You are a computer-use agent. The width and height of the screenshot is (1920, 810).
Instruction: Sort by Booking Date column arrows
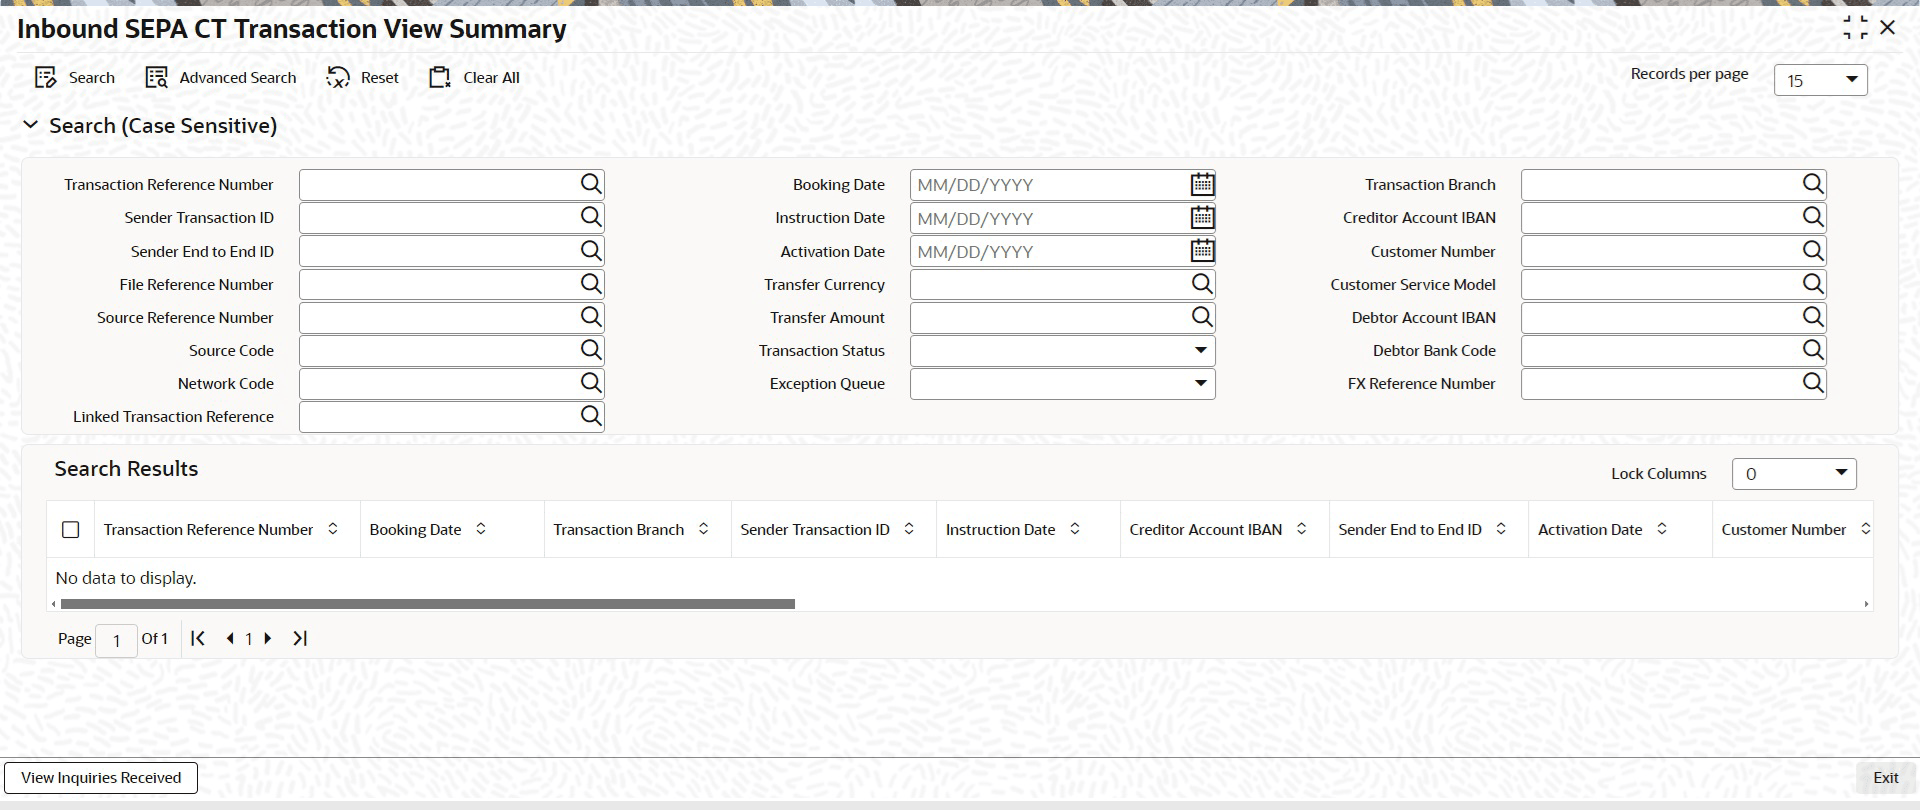481,529
